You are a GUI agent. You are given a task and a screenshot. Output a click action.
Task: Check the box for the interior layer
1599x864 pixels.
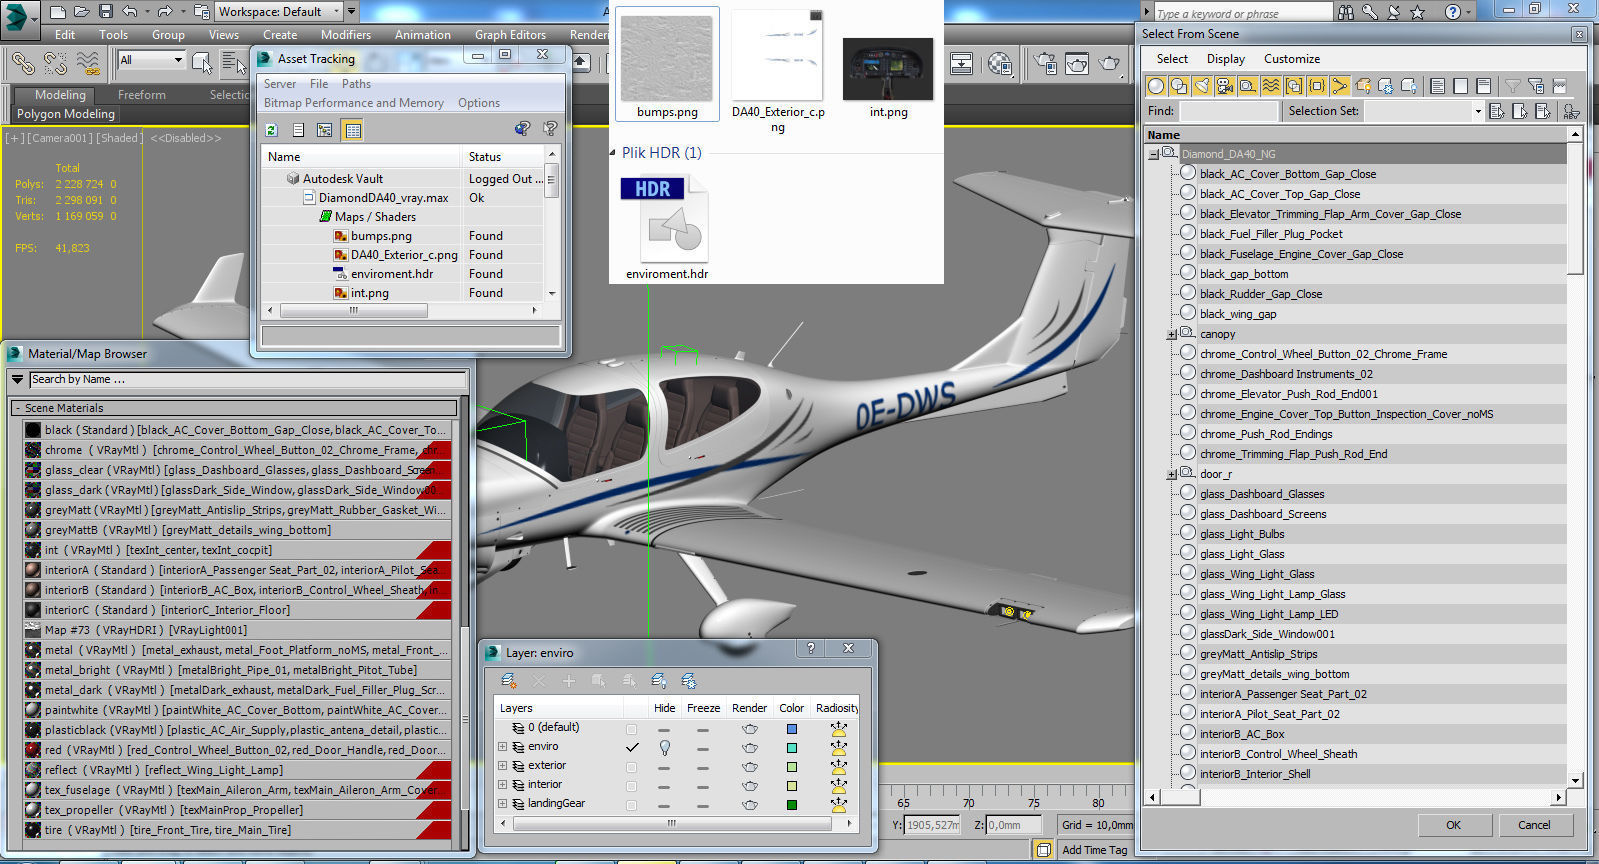click(x=631, y=786)
